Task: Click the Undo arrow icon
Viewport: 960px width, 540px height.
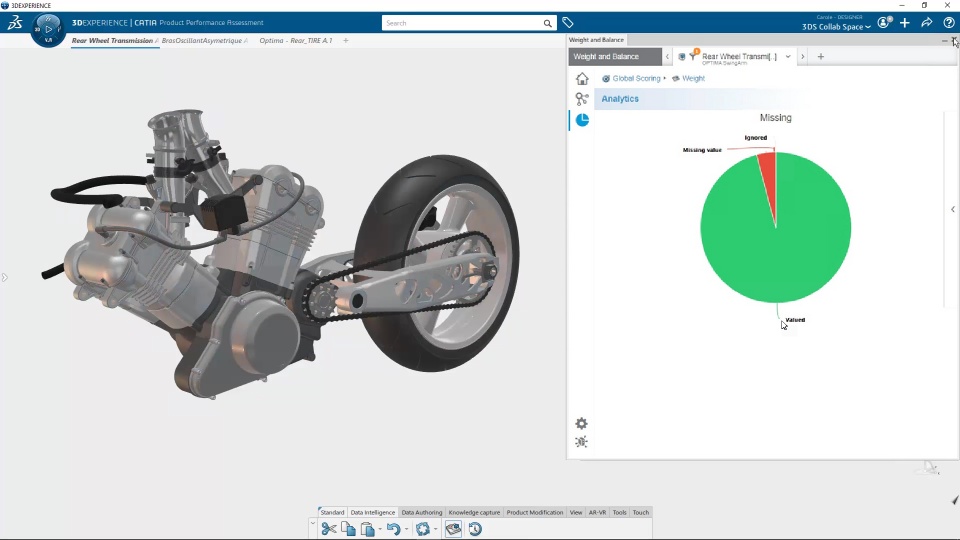Action: pyautogui.click(x=393, y=529)
